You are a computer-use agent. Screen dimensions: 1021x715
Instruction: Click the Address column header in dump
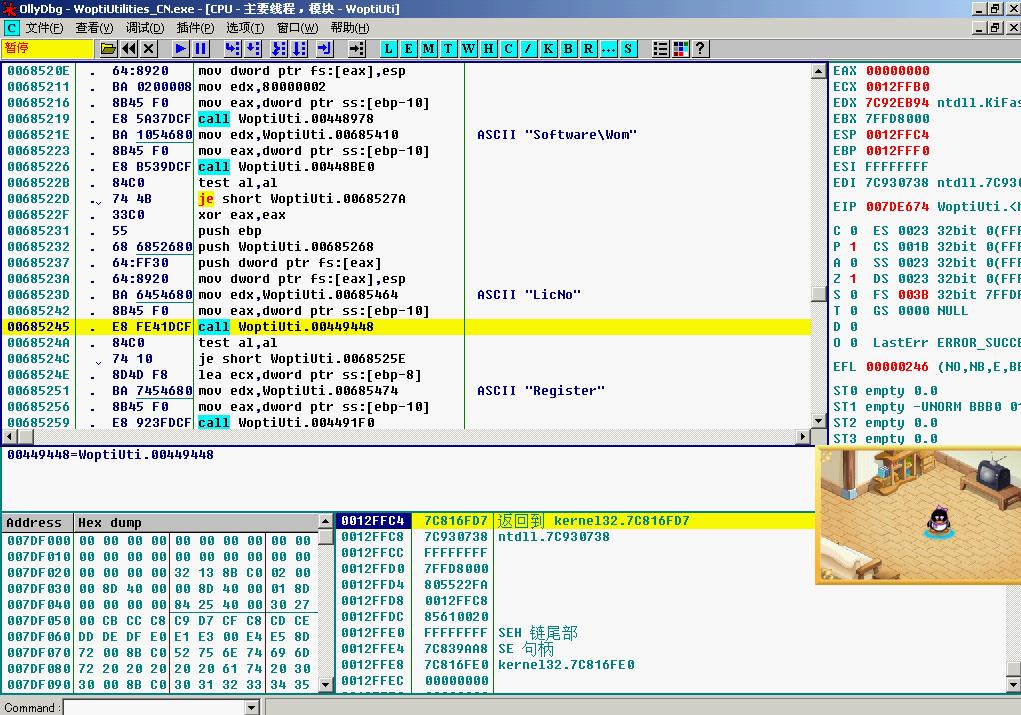38,523
